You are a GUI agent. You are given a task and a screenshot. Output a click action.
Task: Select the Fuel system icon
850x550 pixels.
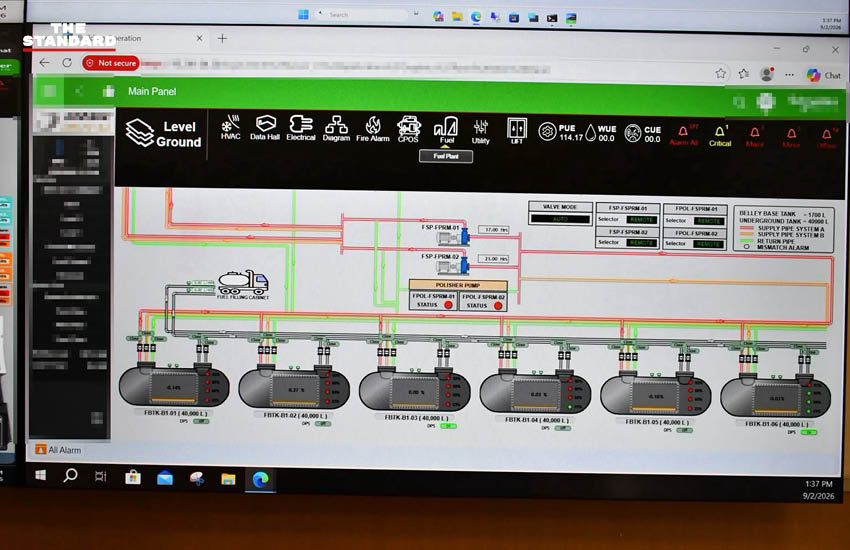[446, 130]
